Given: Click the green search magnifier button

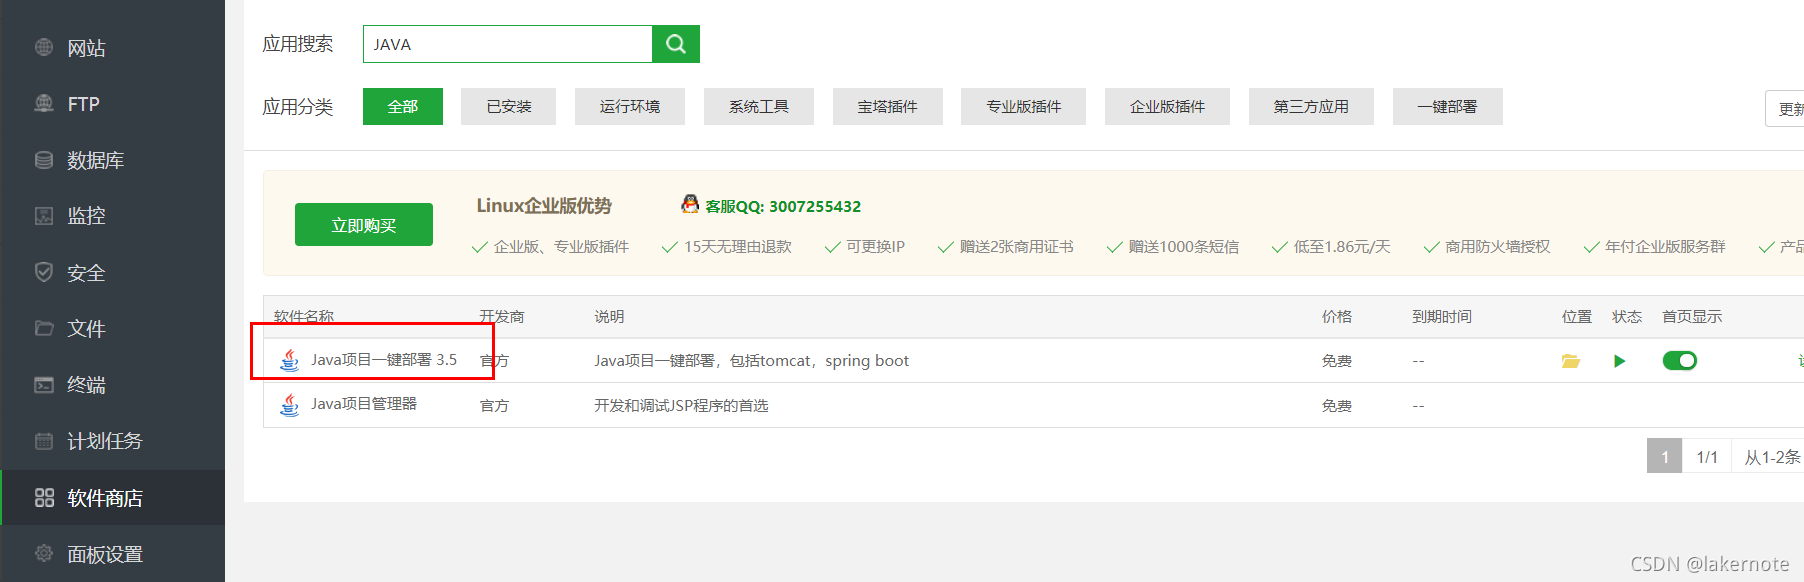Looking at the screenshot, I should (x=676, y=44).
